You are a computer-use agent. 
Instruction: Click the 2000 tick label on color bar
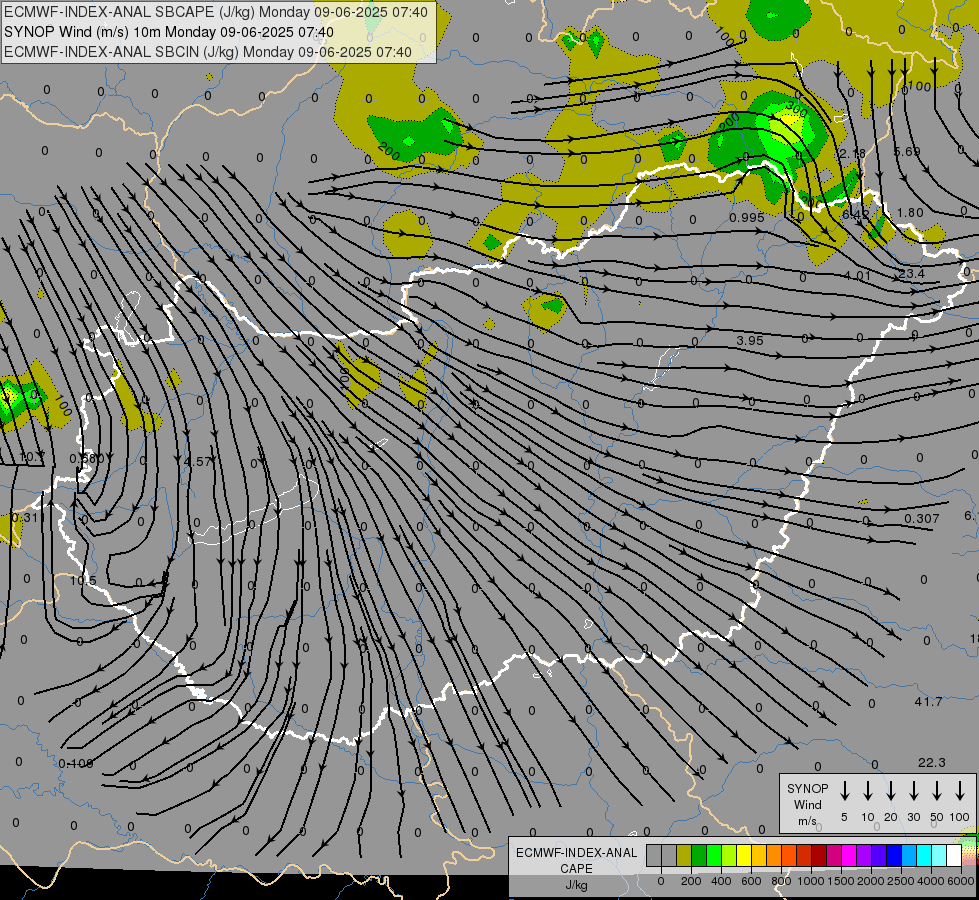point(870,881)
